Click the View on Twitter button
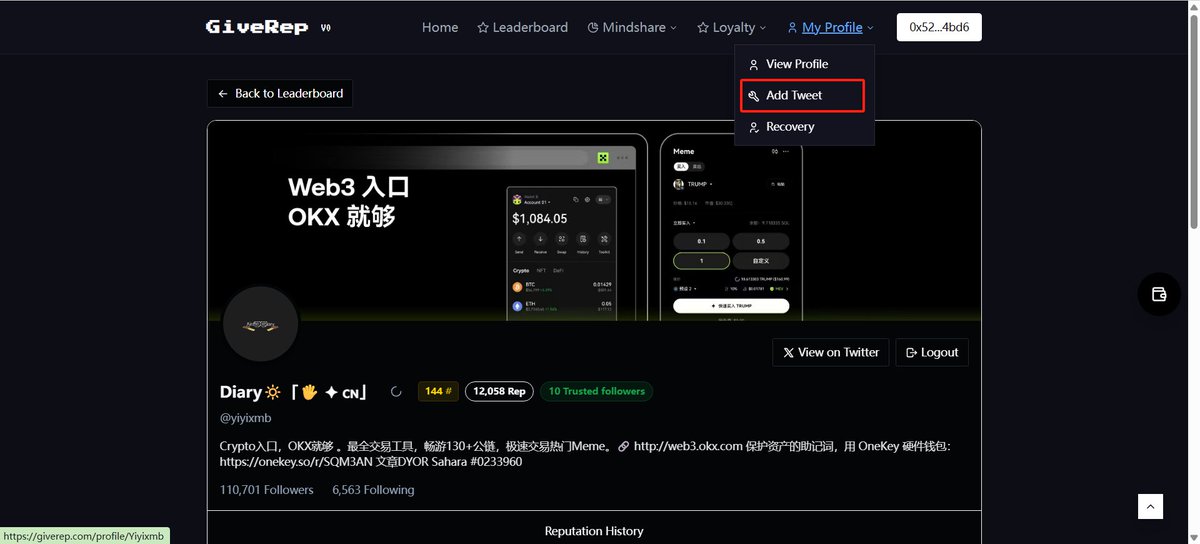Screen dimensions: 1200x544 [831, 352]
